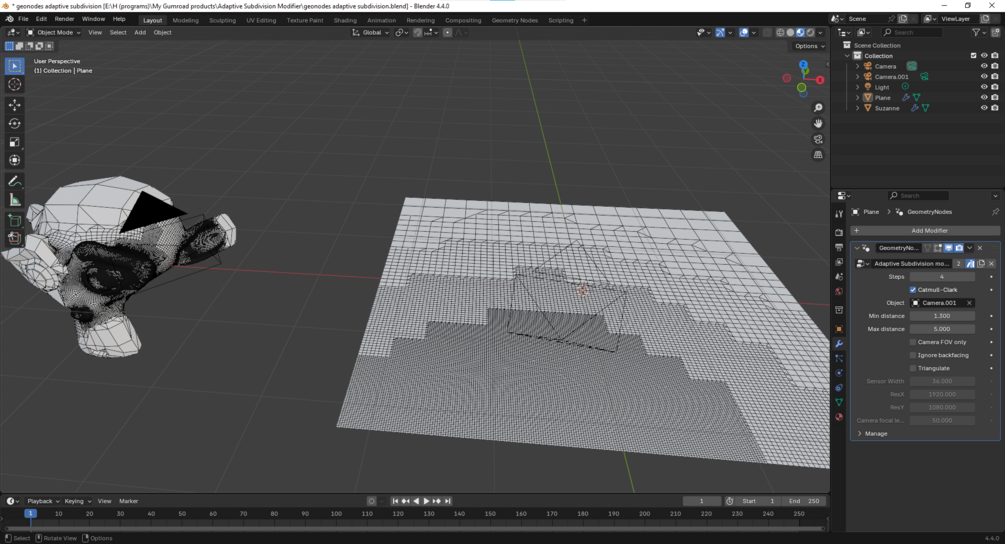Image resolution: width=1005 pixels, height=544 pixels.
Task: Select the Add Cube tool
Action: click(x=14, y=220)
